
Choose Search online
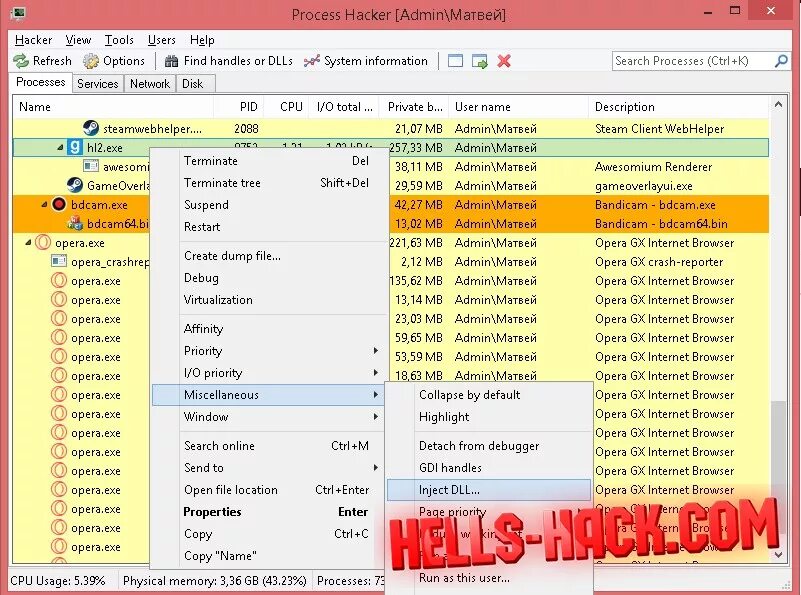pos(270,446)
